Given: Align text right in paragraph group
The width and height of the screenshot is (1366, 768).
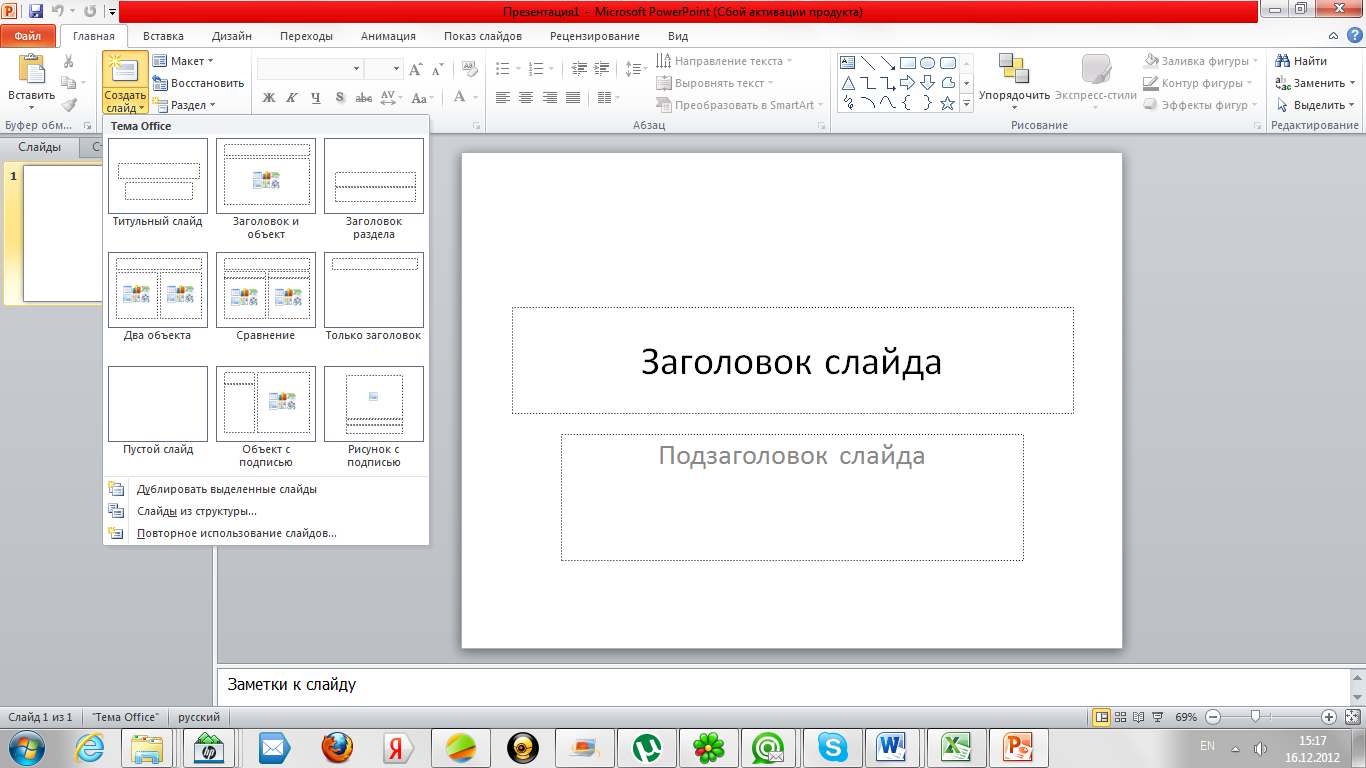Looking at the screenshot, I should point(549,98).
